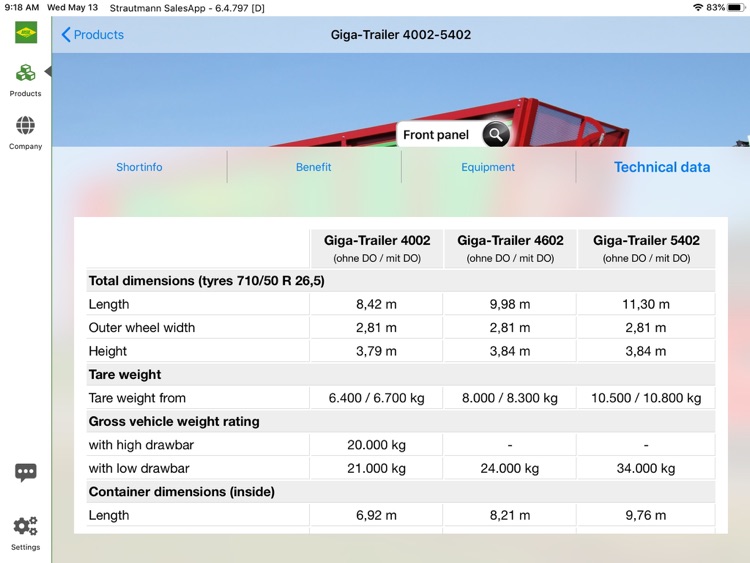Tap the Strautmann logo icon
The image size is (750, 563).
pos(26,33)
